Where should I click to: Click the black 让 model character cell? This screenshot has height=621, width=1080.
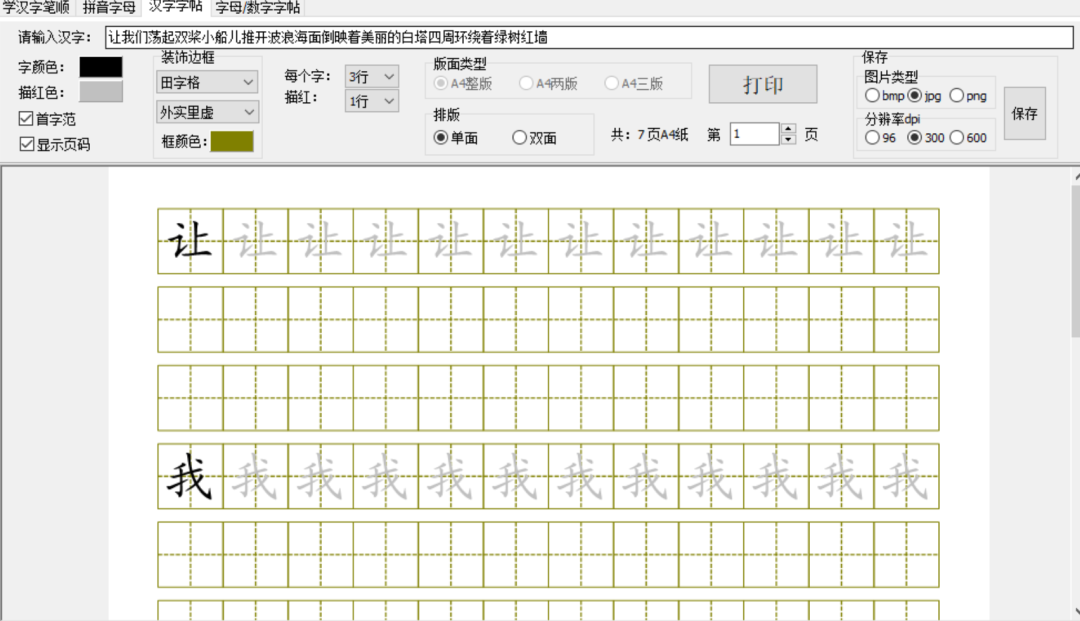tap(190, 241)
